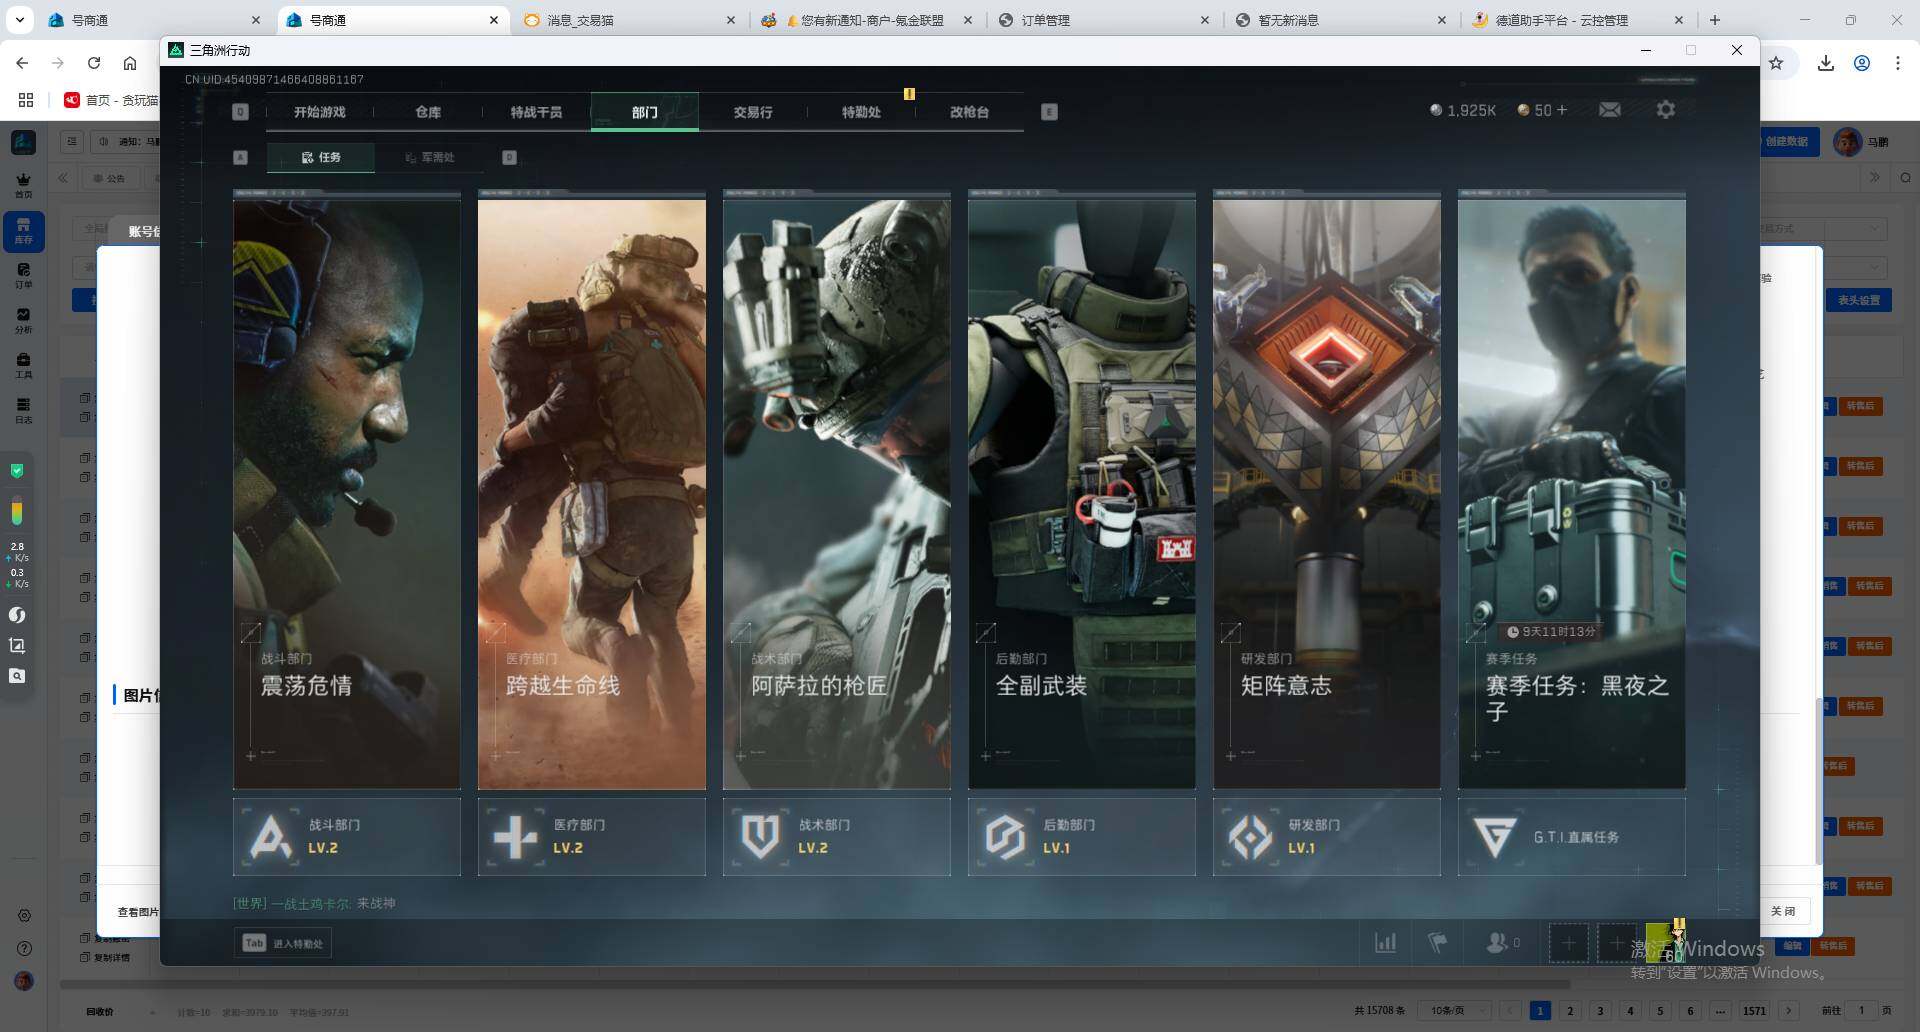Select the 任务 sub-tab
The height and width of the screenshot is (1032, 1920).
(x=321, y=157)
